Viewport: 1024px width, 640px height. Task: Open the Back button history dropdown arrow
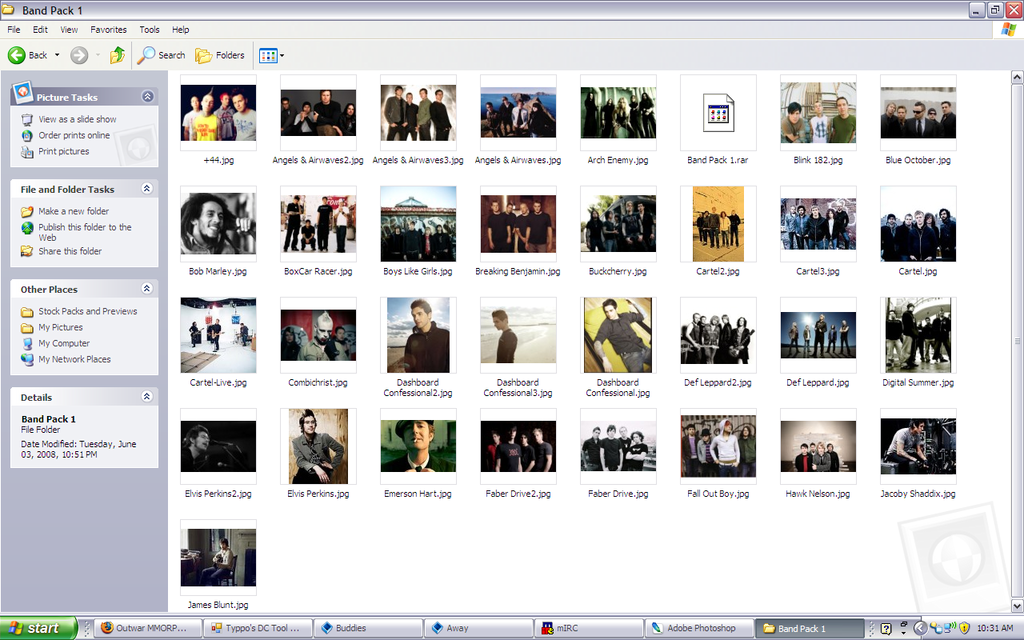(57, 56)
